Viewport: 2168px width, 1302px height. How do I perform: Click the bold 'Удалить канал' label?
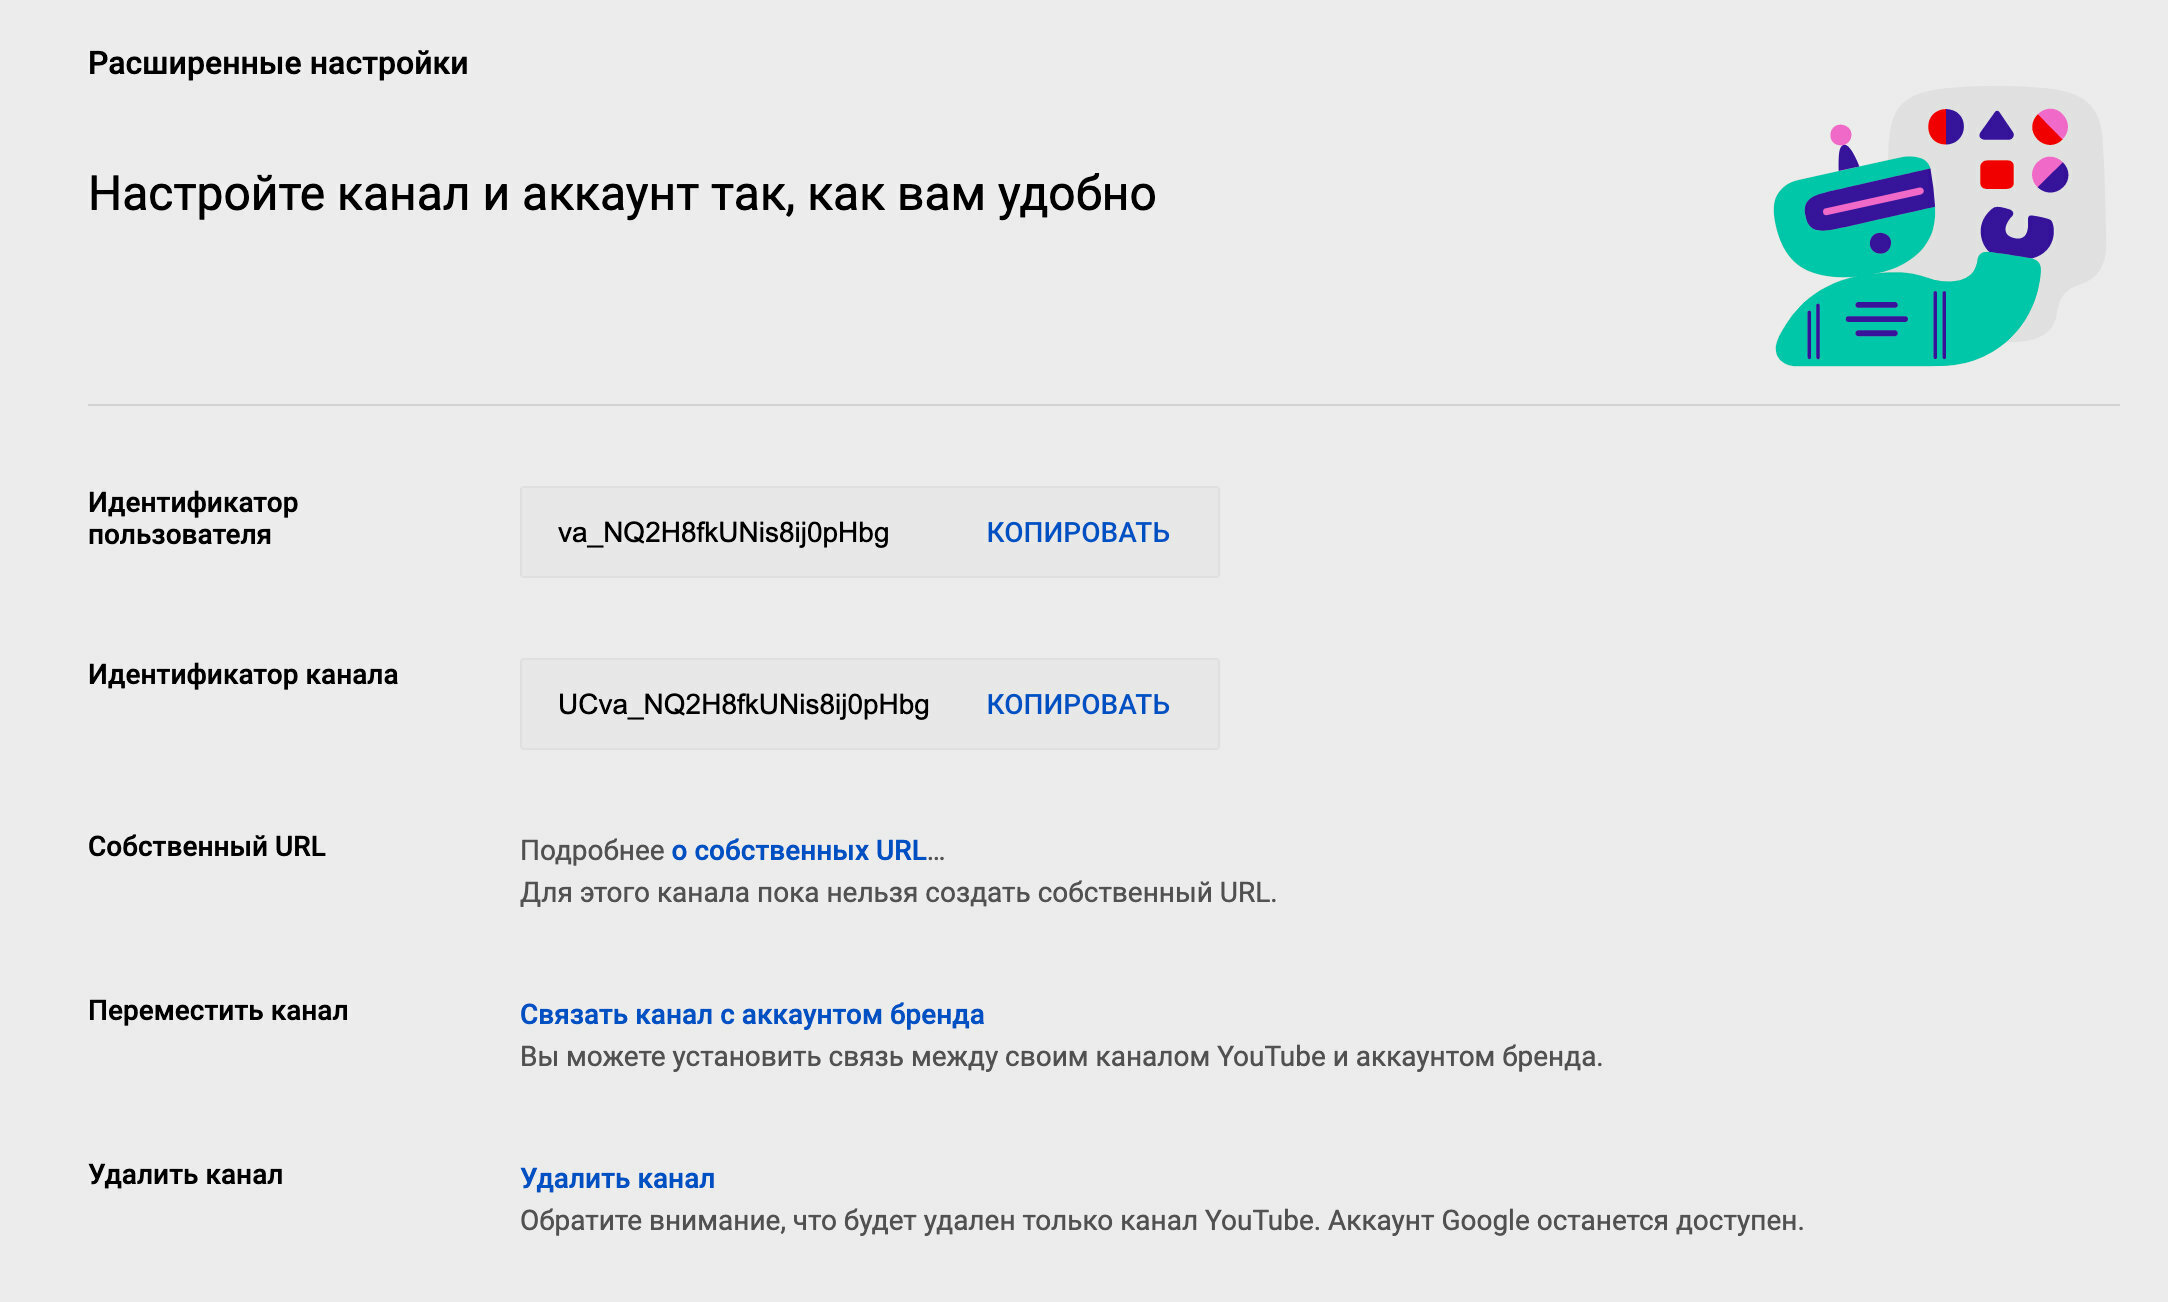click(x=186, y=1174)
